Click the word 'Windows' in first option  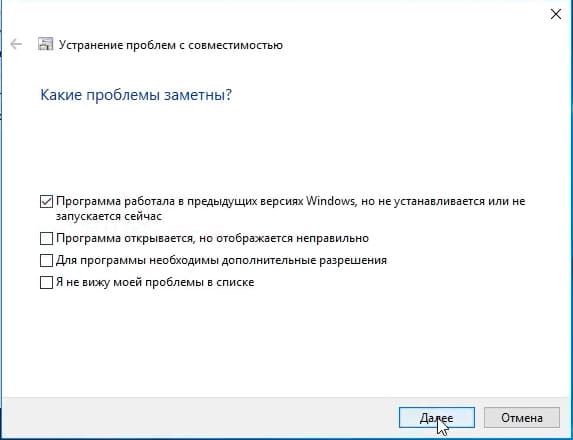pos(330,201)
